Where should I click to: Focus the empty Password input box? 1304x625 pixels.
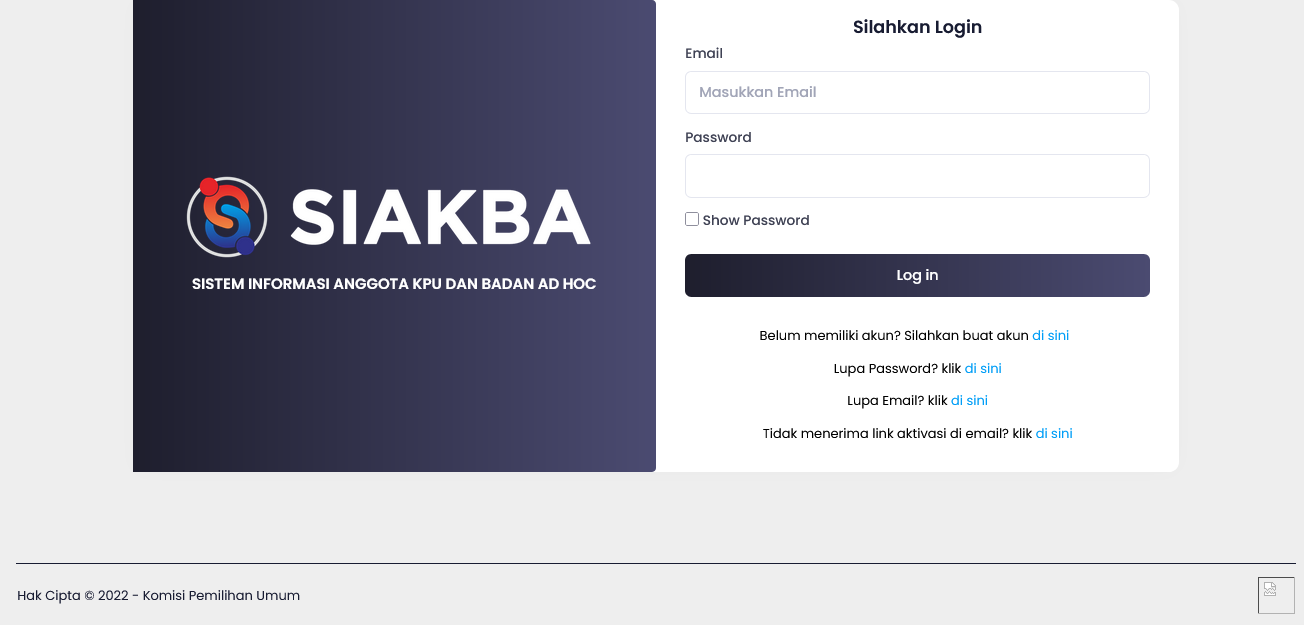[x=917, y=175]
